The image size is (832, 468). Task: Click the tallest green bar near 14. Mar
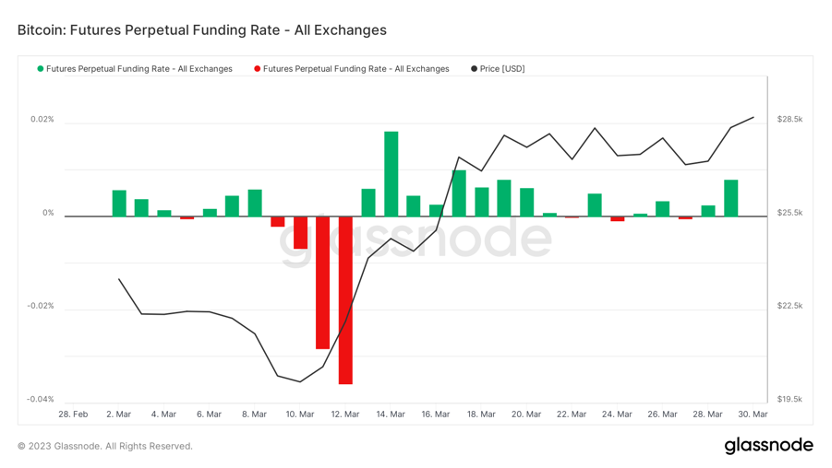click(391, 173)
